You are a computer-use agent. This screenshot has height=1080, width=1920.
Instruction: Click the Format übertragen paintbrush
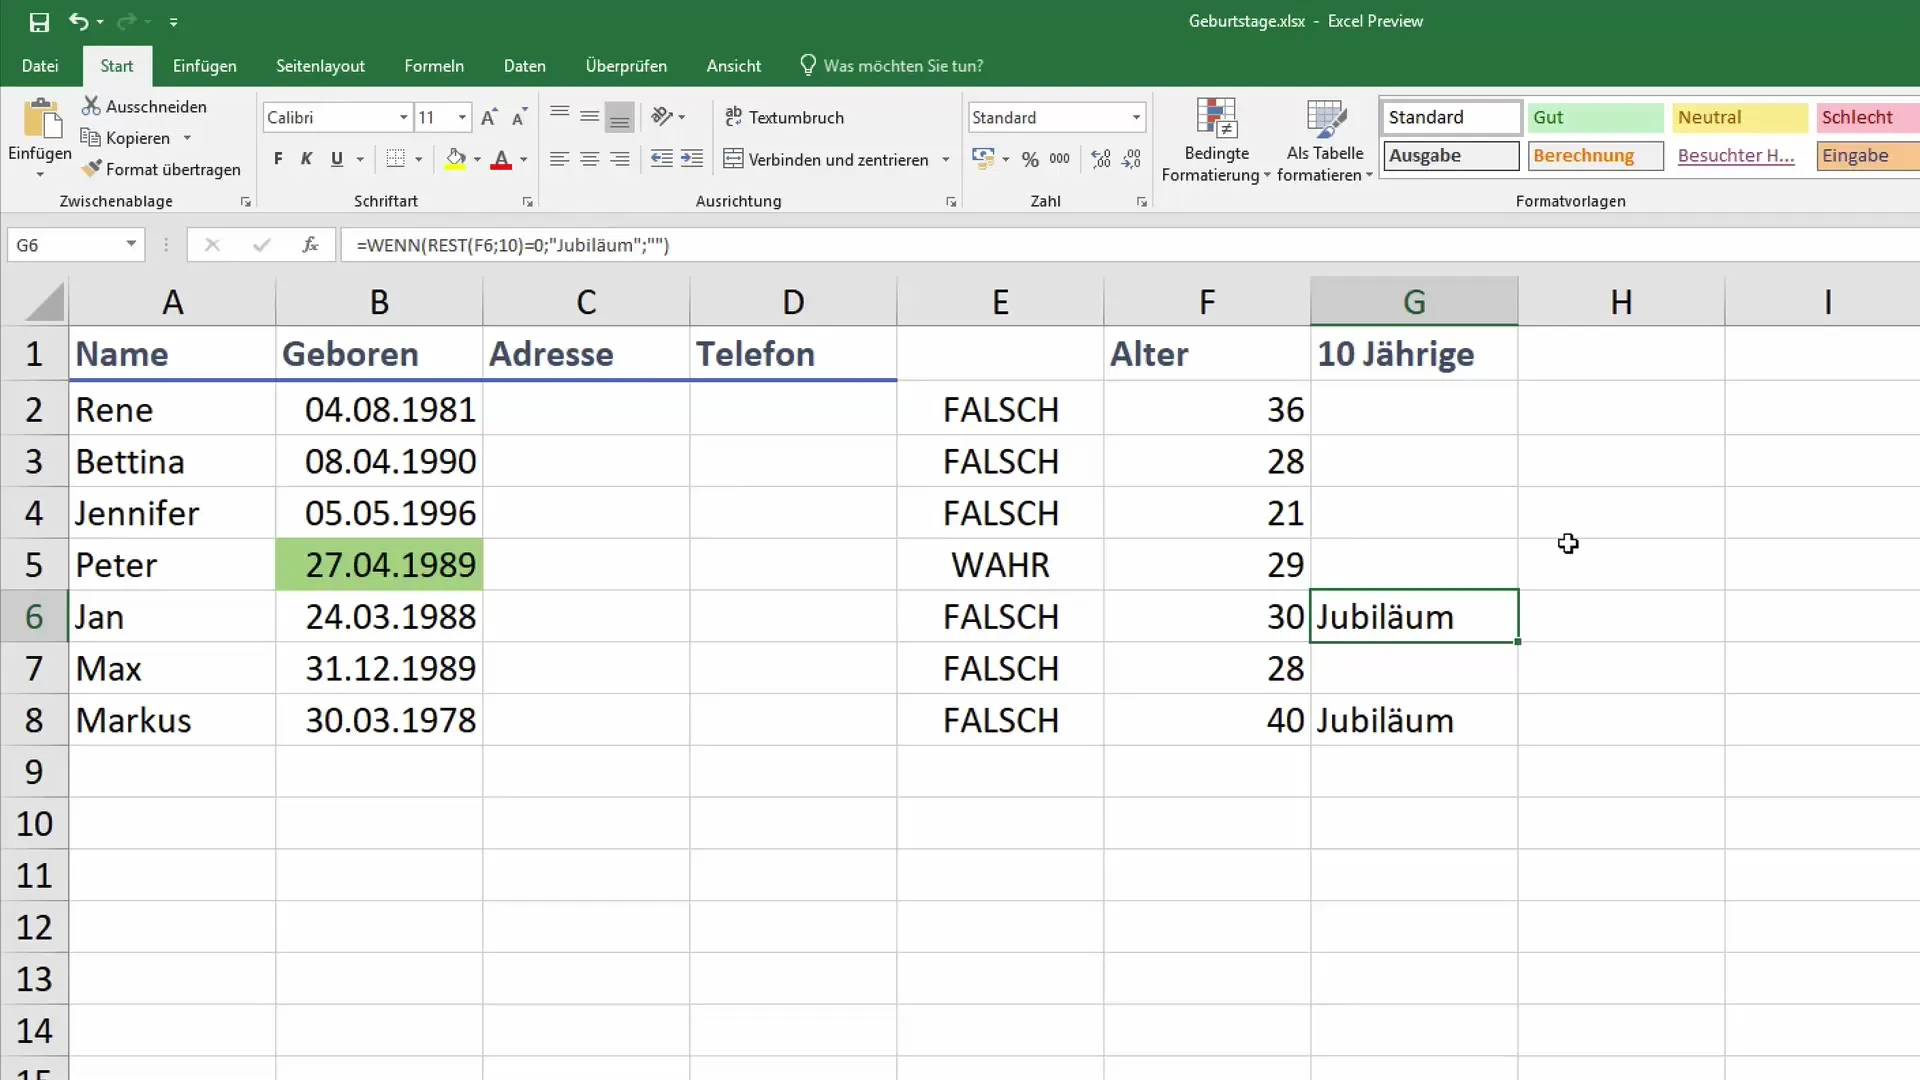point(161,169)
